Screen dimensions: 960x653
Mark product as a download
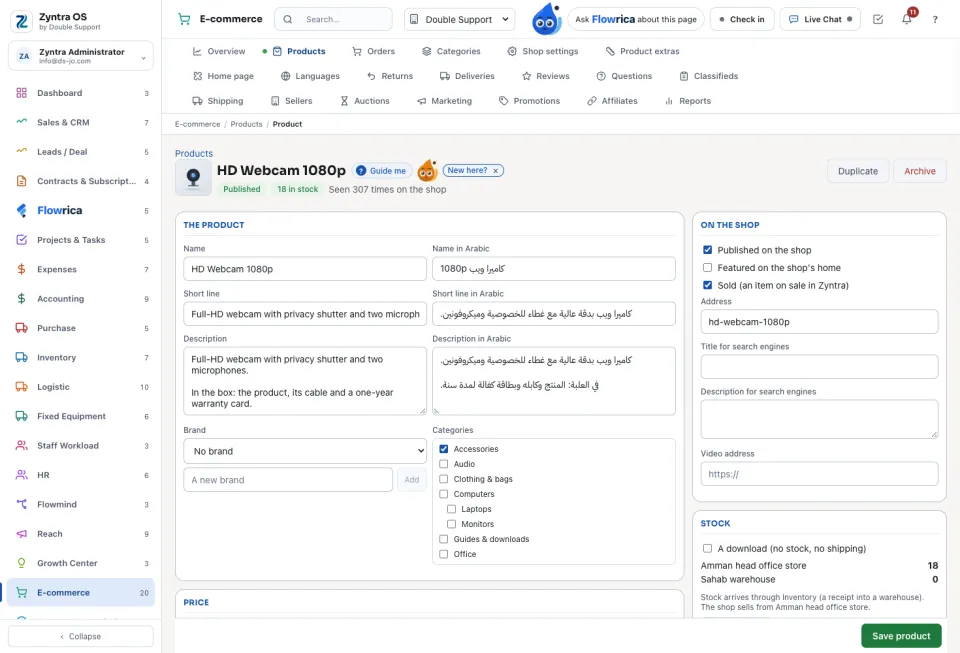(708, 548)
